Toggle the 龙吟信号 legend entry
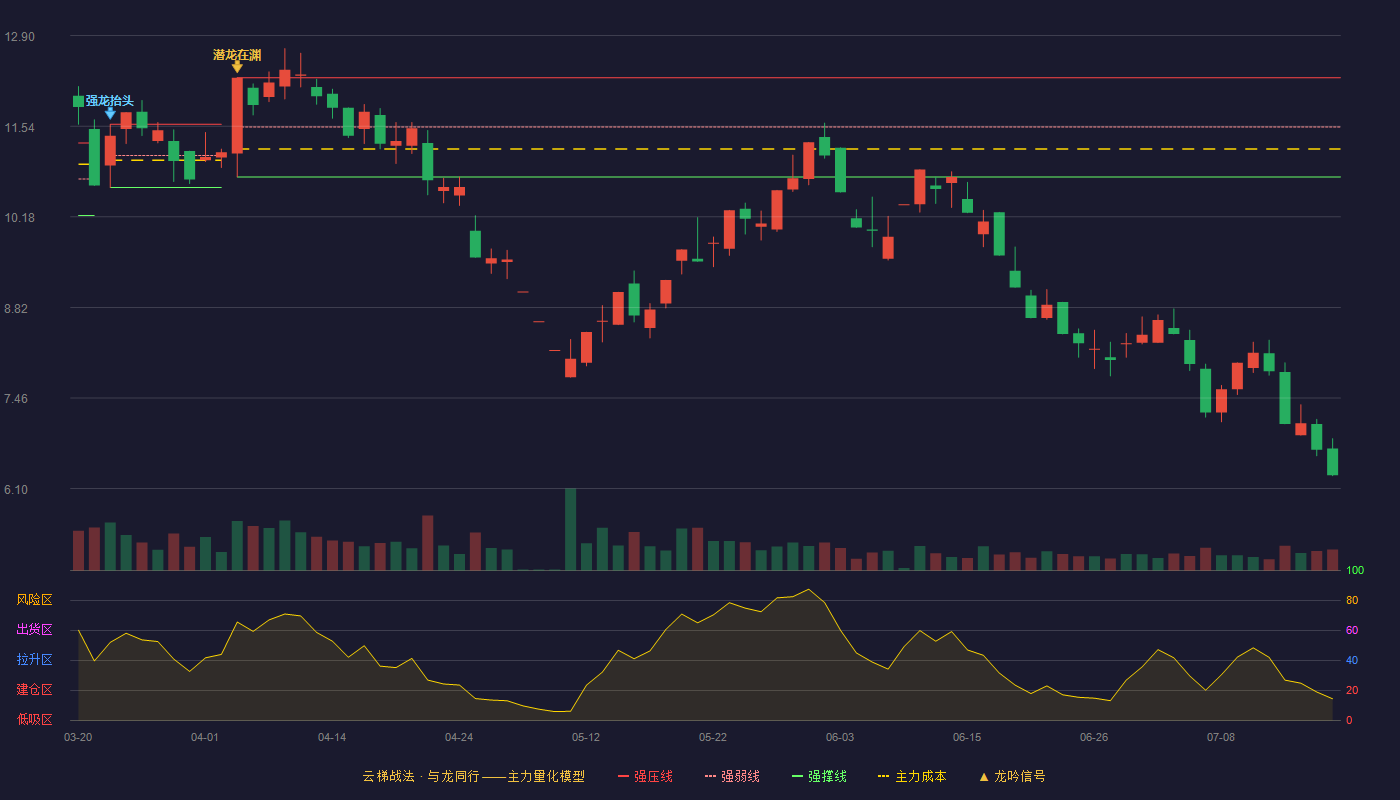The width and height of the screenshot is (1400, 800). point(1012,776)
